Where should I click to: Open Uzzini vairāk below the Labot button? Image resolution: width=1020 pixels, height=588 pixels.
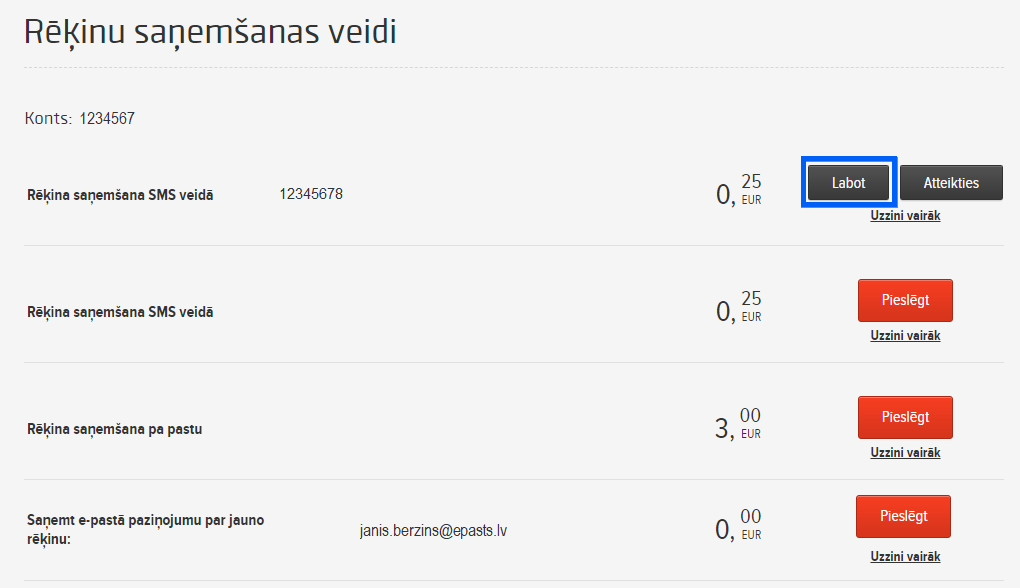[x=905, y=216]
